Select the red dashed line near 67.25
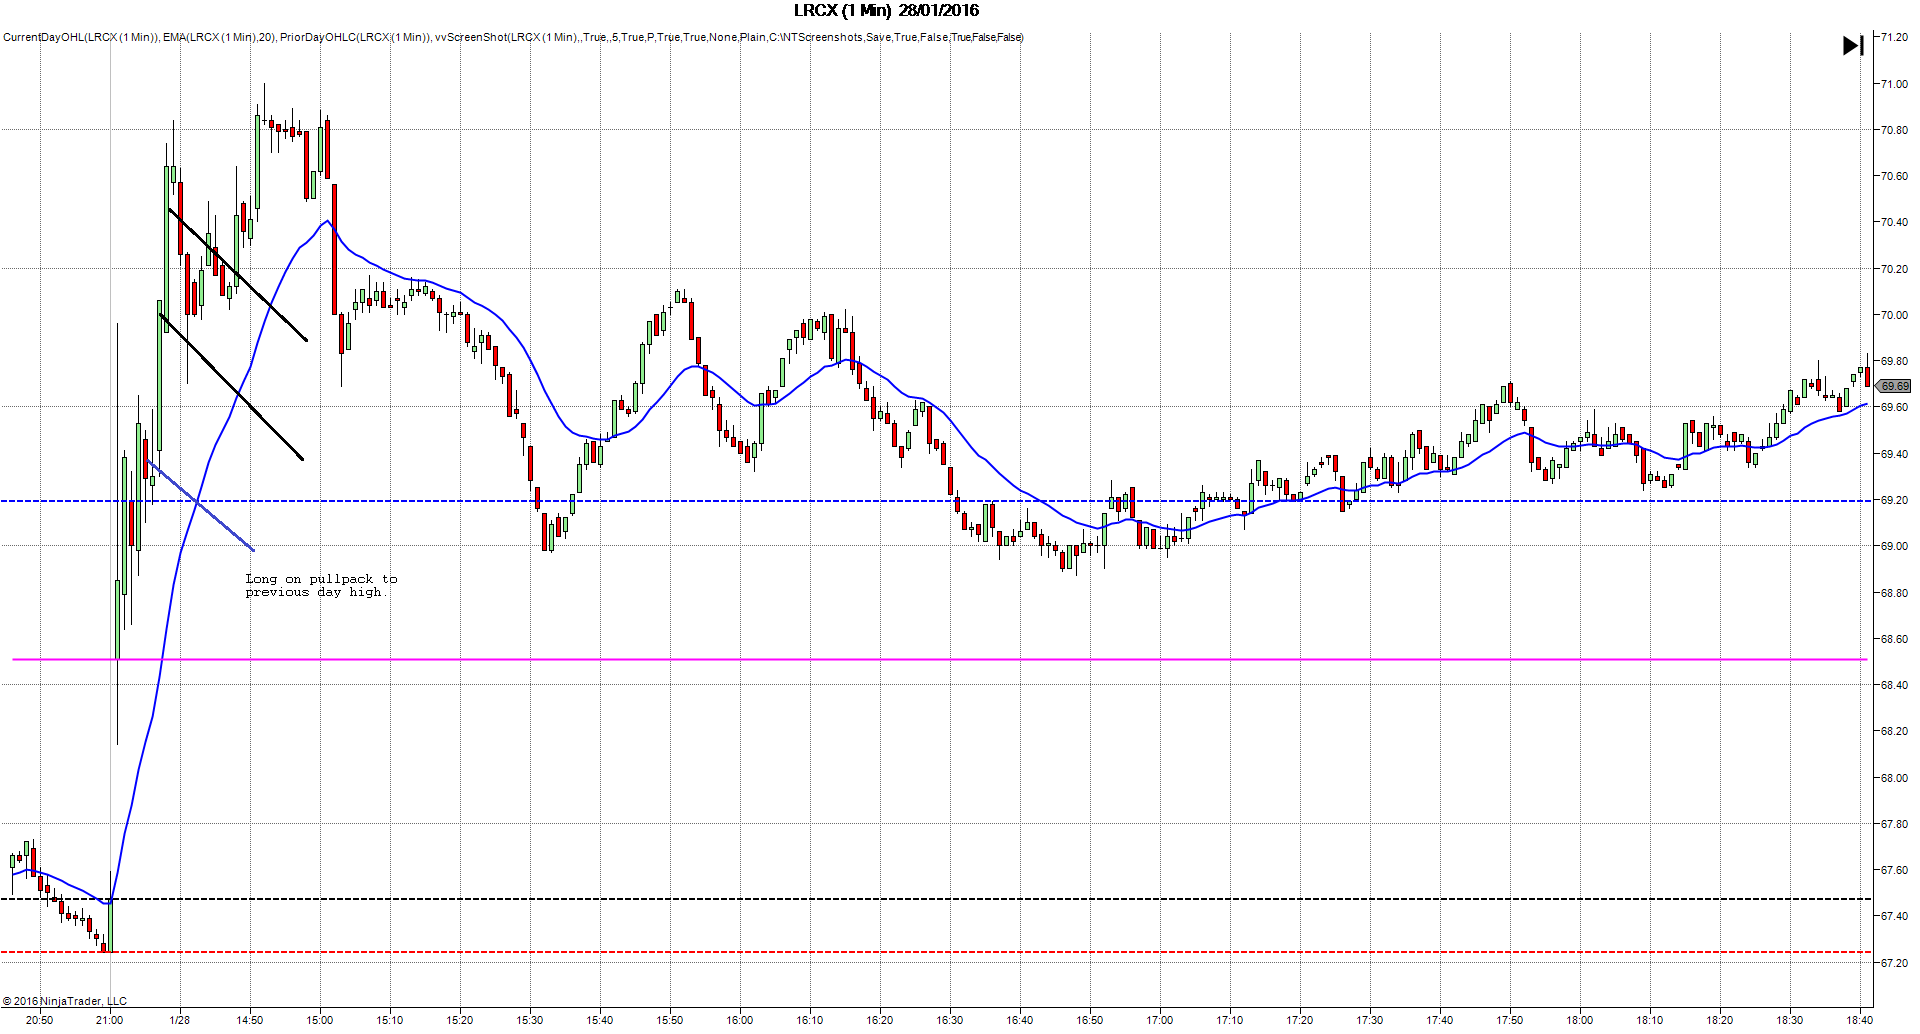The width and height of the screenshot is (1920, 1034). tap(935, 952)
